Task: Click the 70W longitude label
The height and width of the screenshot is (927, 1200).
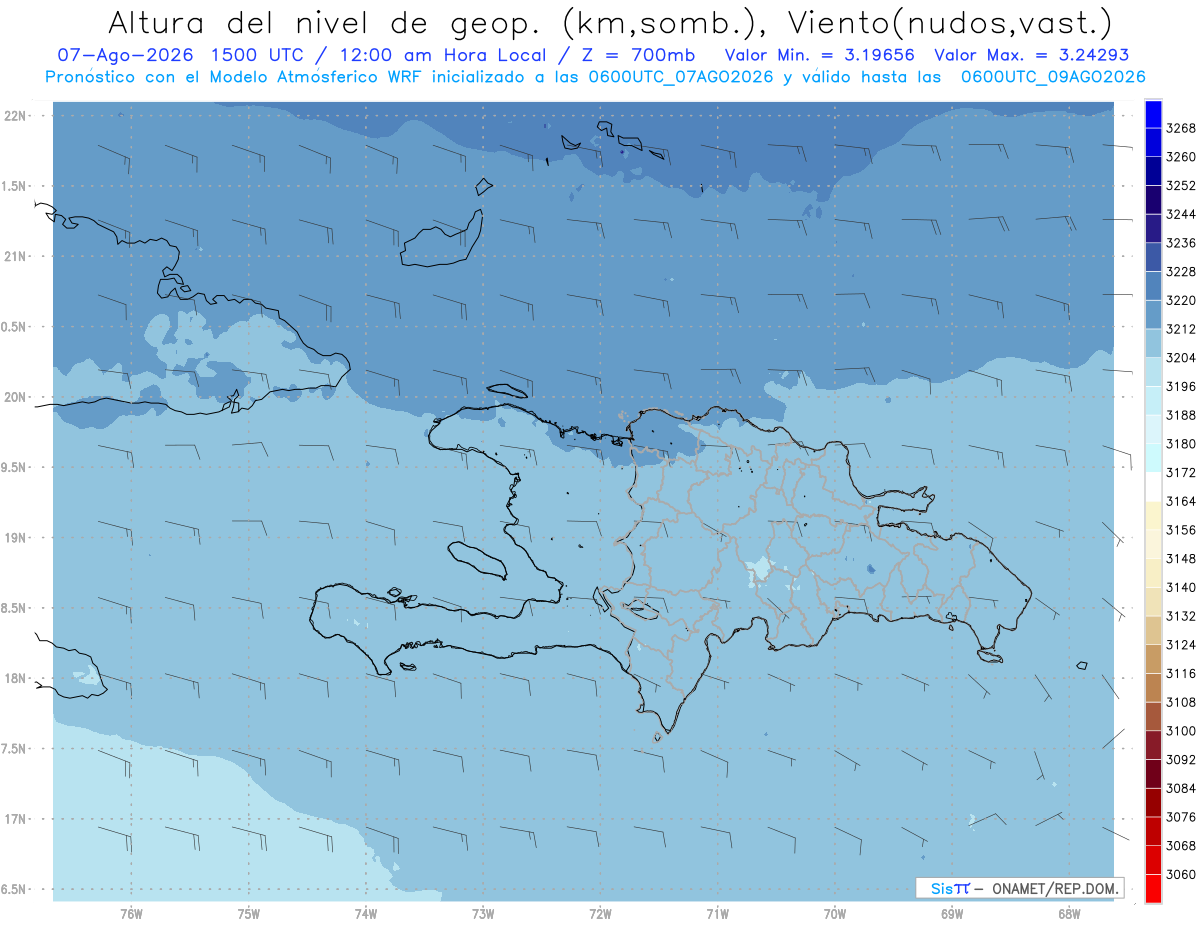Action: 835,913
